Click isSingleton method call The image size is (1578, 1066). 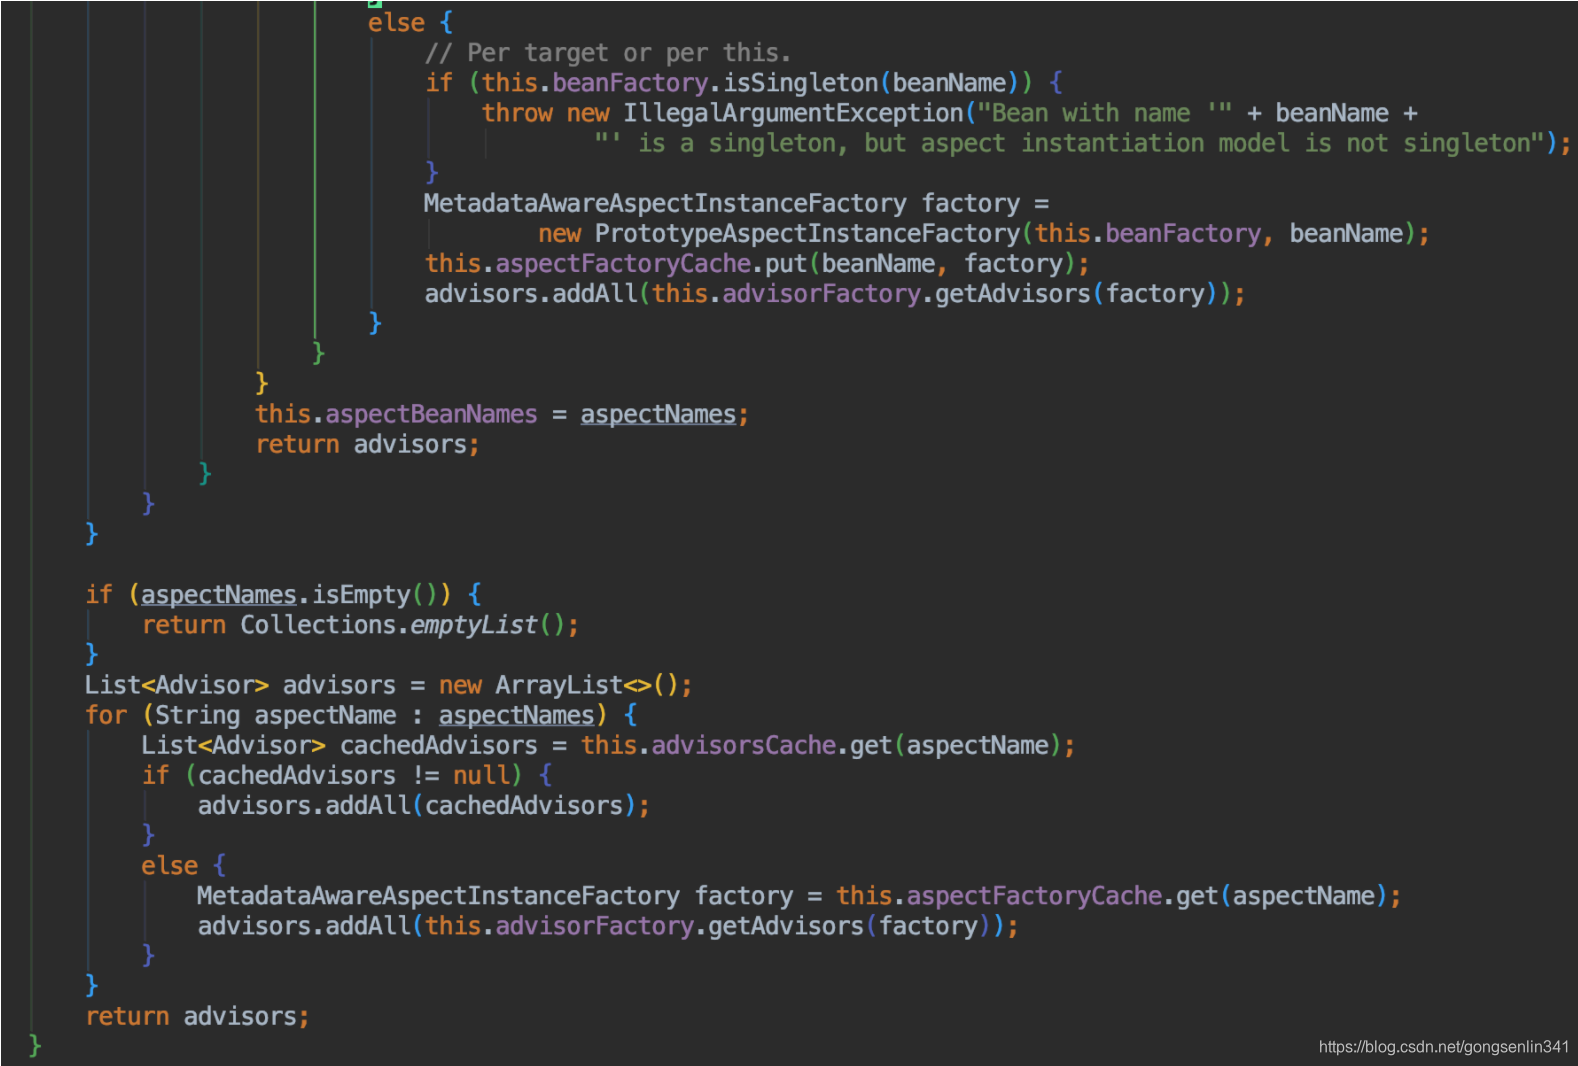(800, 83)
